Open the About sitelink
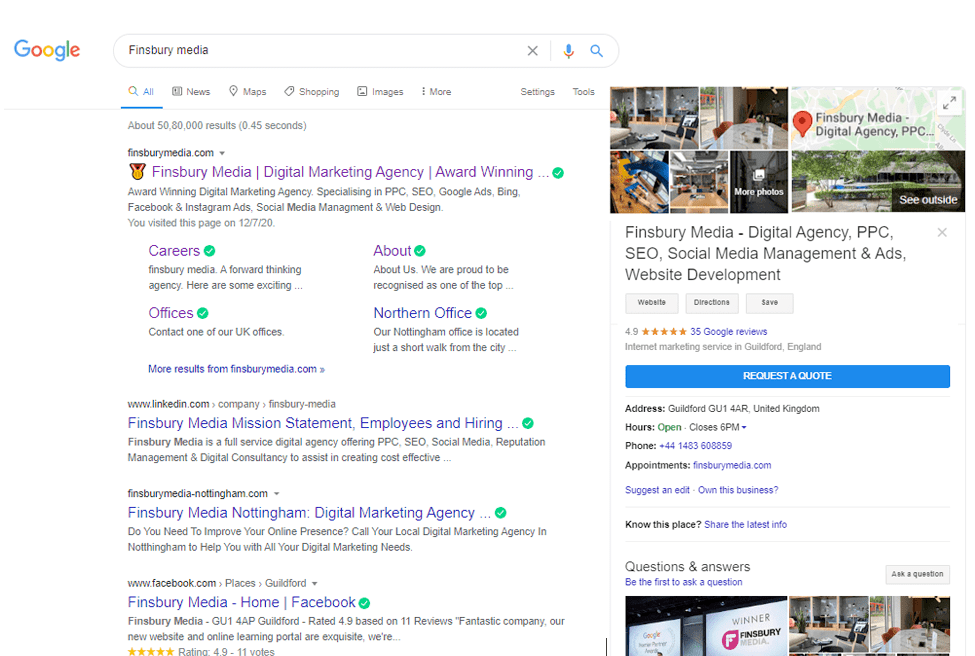The height and width of the screenshot is (656, 975). 392,251
